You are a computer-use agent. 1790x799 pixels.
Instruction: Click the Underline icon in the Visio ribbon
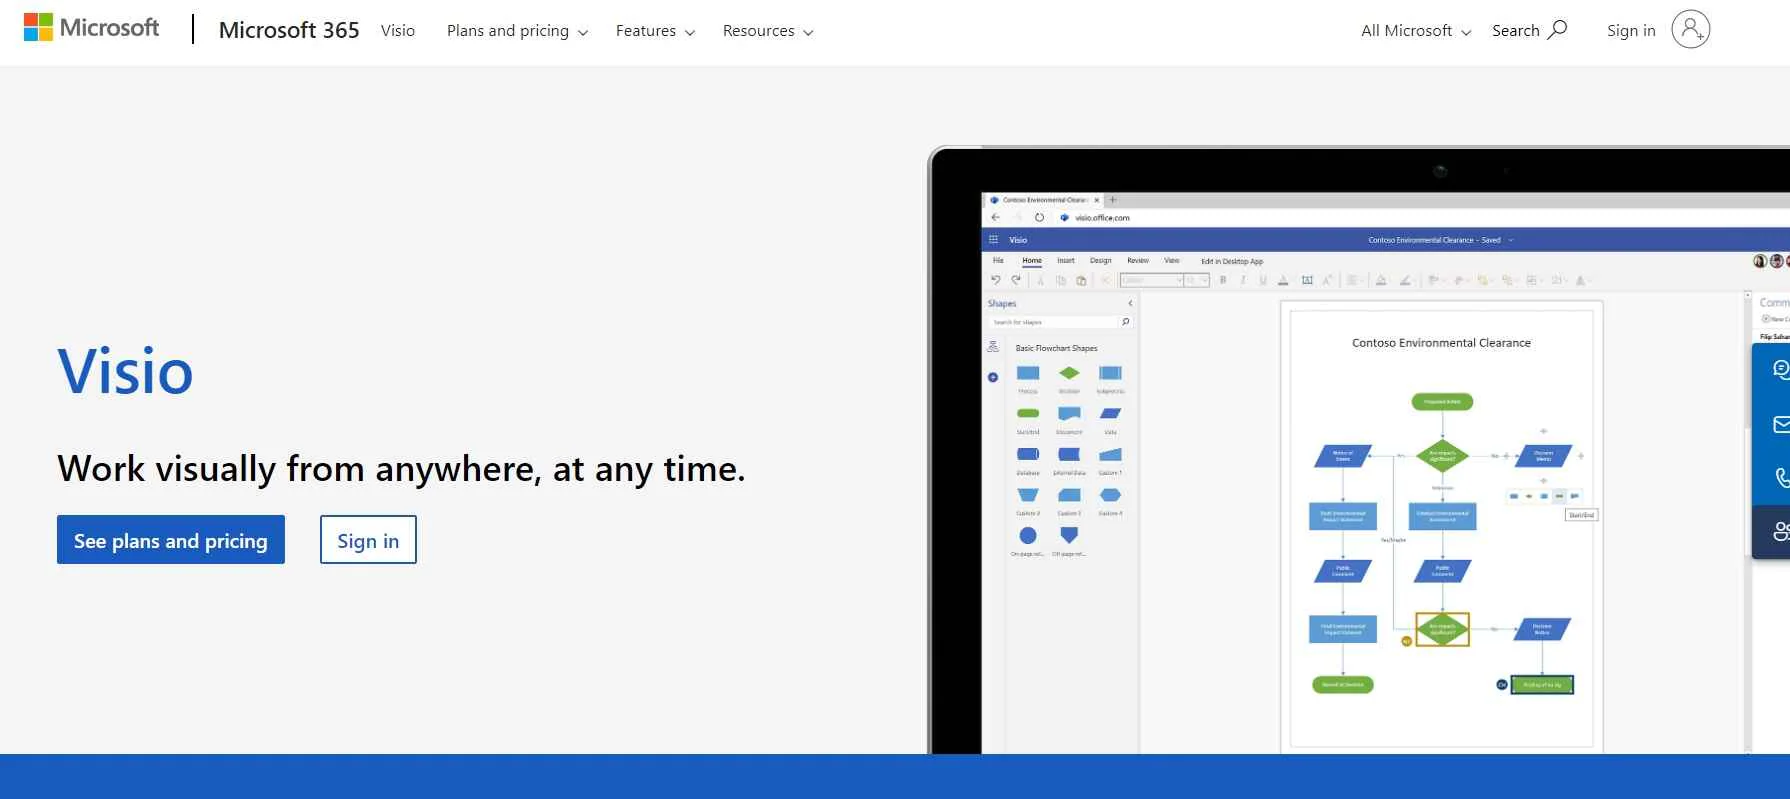pos(1263,281)
